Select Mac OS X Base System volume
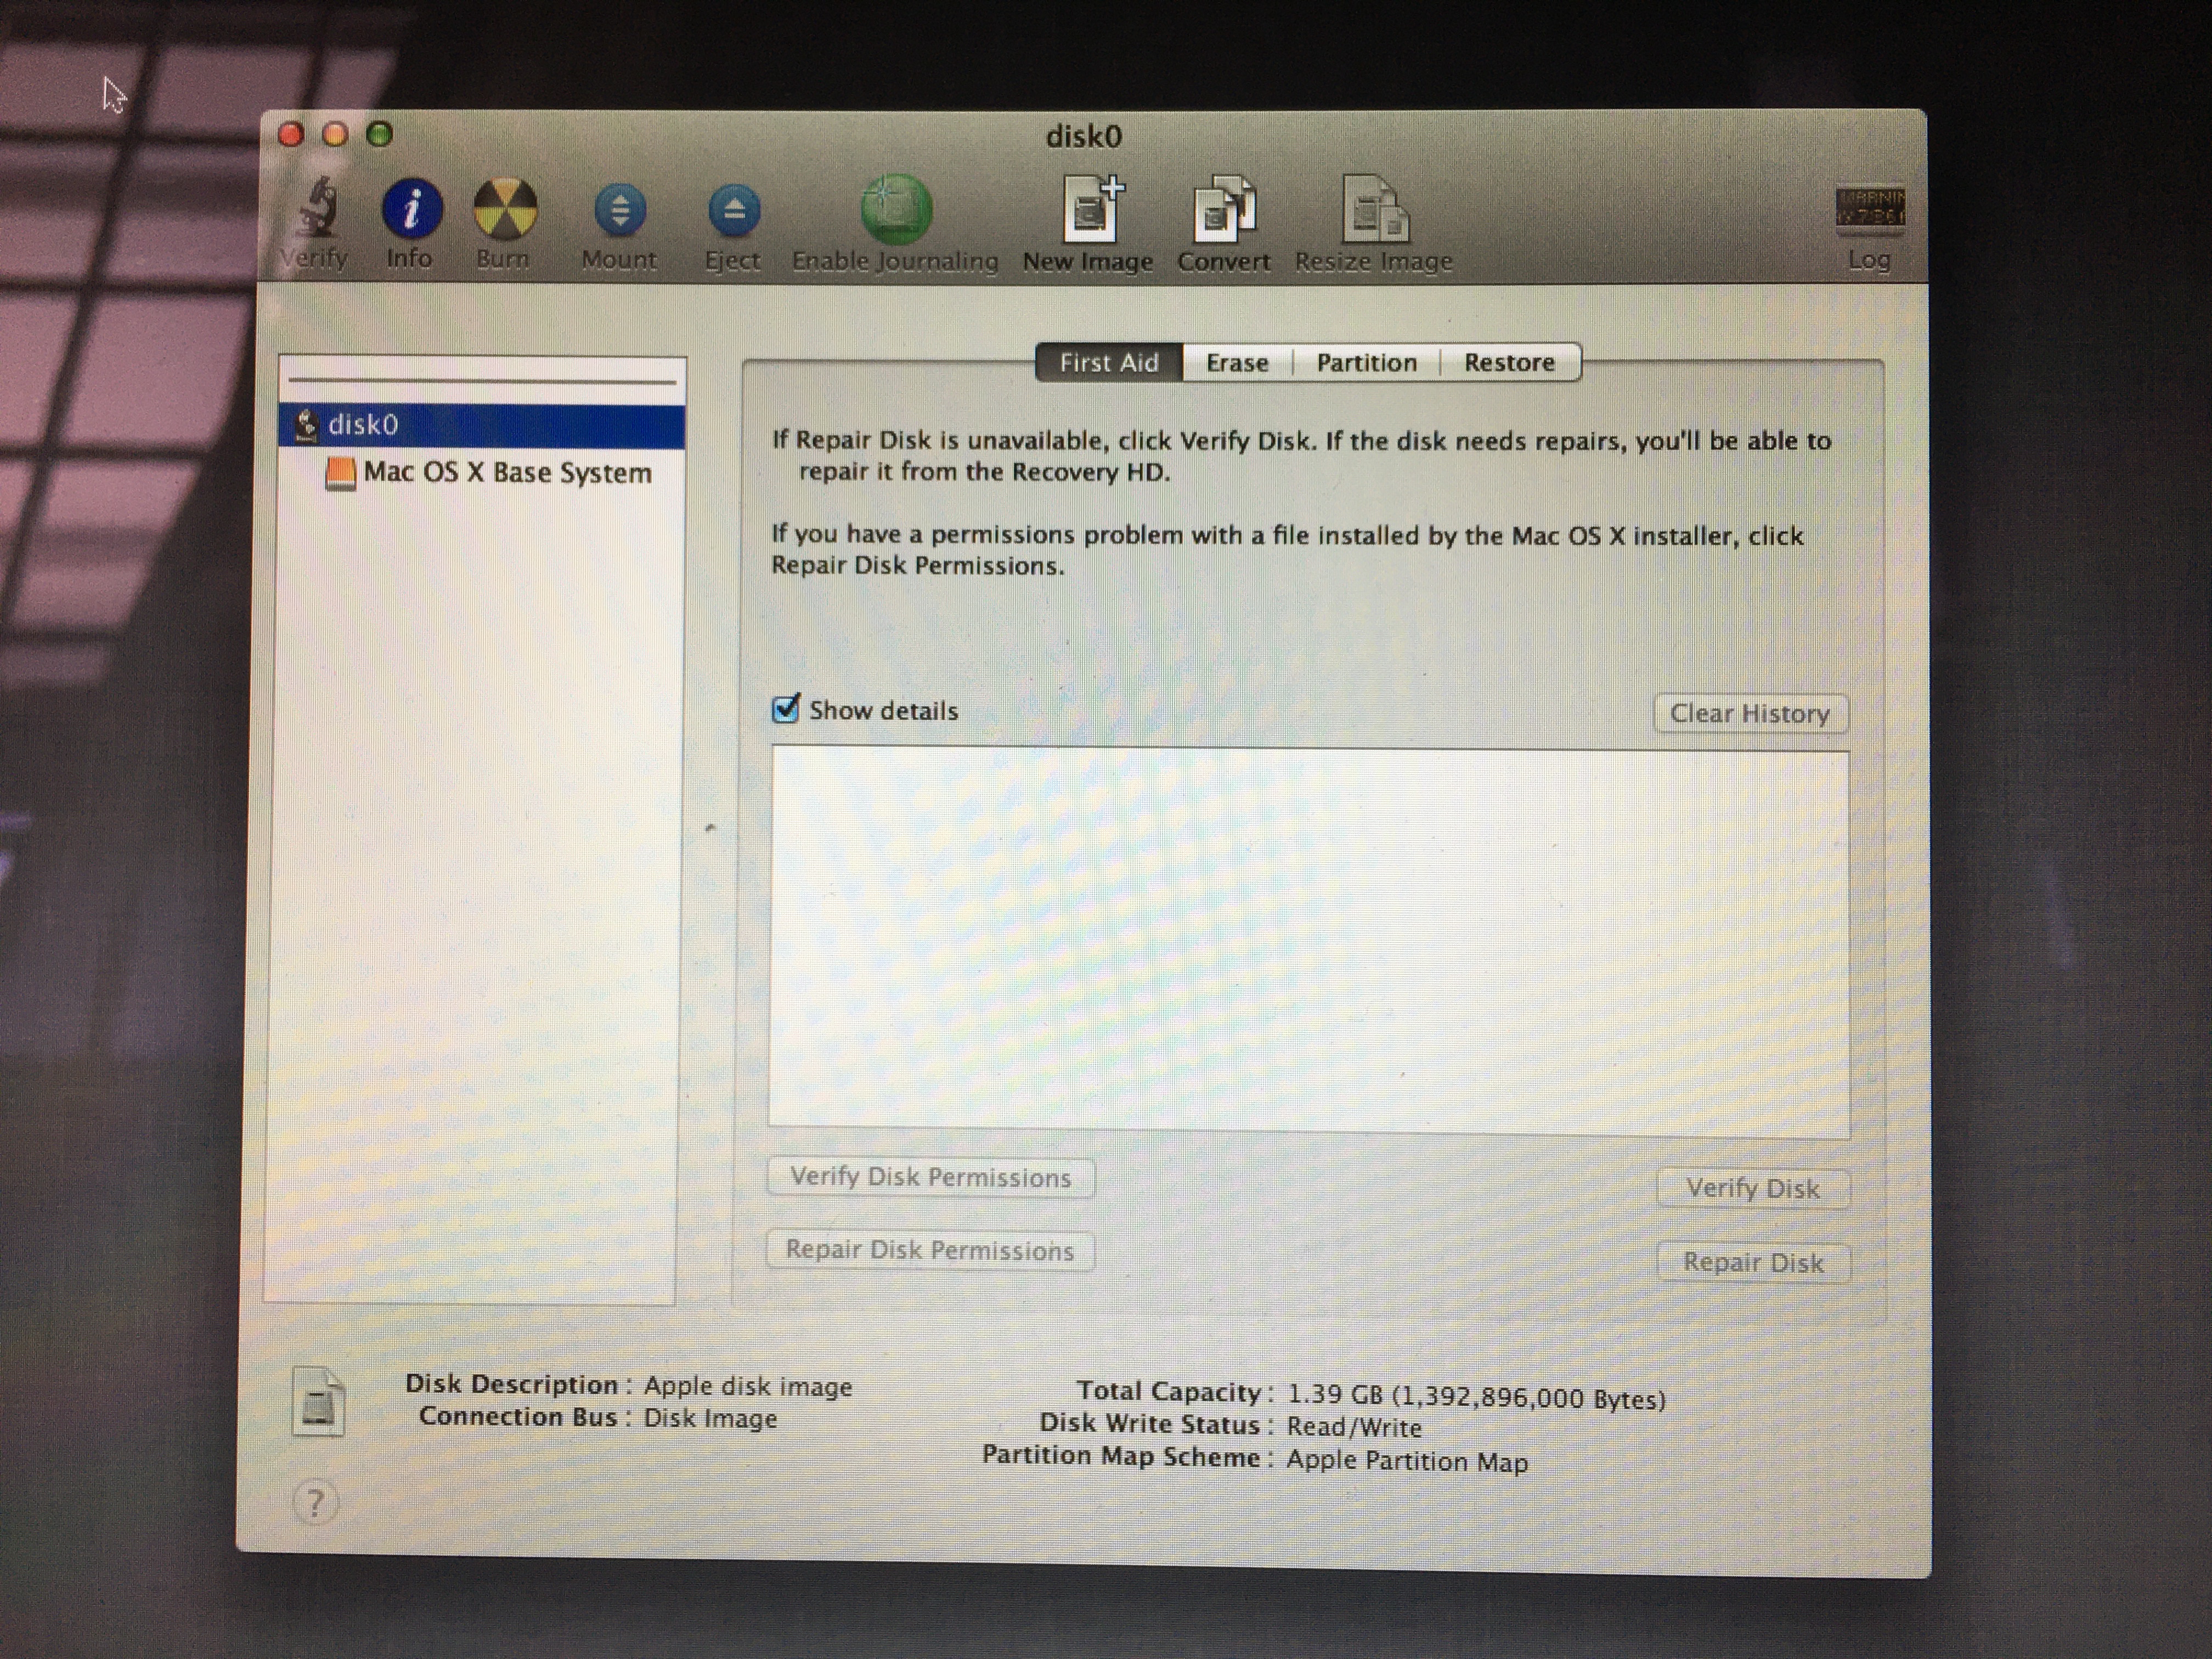The height and width of the screenshot is (1659, 2212). coord(506,472)
